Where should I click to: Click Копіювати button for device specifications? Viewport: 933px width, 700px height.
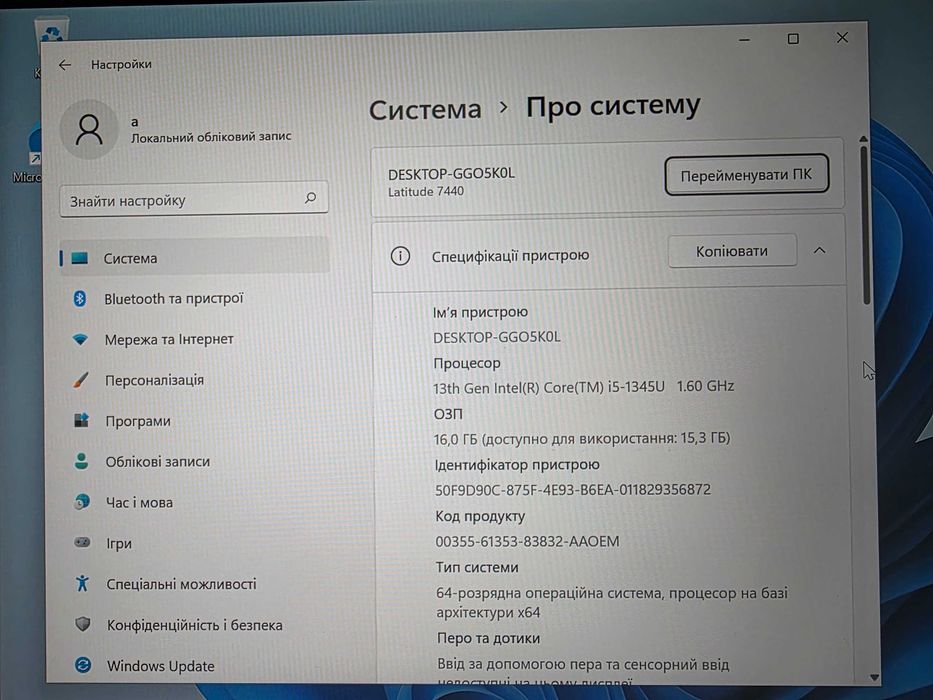click(732, 251)
